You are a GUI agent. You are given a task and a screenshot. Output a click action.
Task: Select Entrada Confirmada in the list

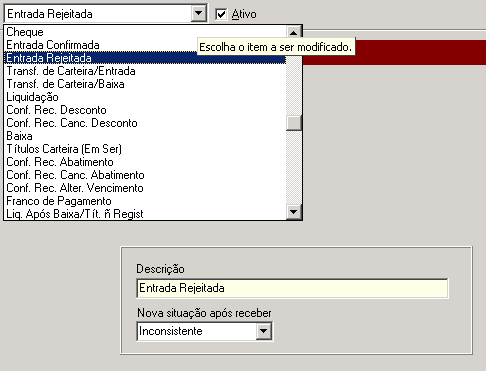(x=145, y=45)
